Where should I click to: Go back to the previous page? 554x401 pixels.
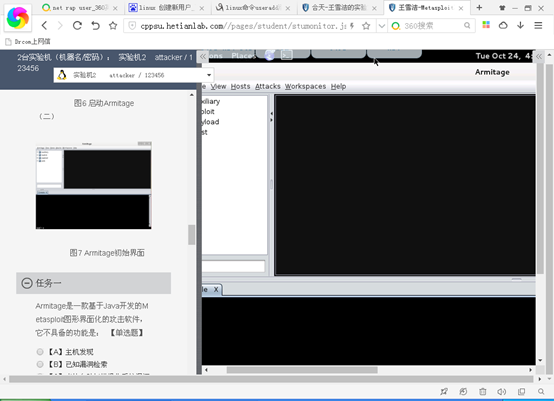(45, 25)
